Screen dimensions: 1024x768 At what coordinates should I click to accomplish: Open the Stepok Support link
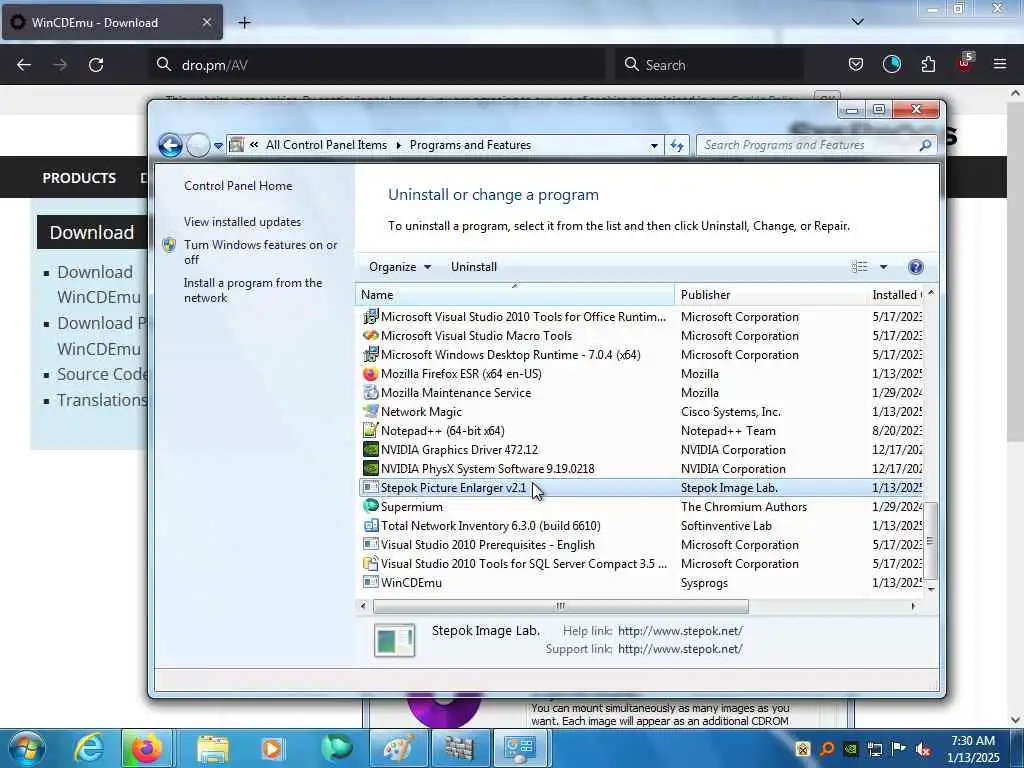[680, 649]
